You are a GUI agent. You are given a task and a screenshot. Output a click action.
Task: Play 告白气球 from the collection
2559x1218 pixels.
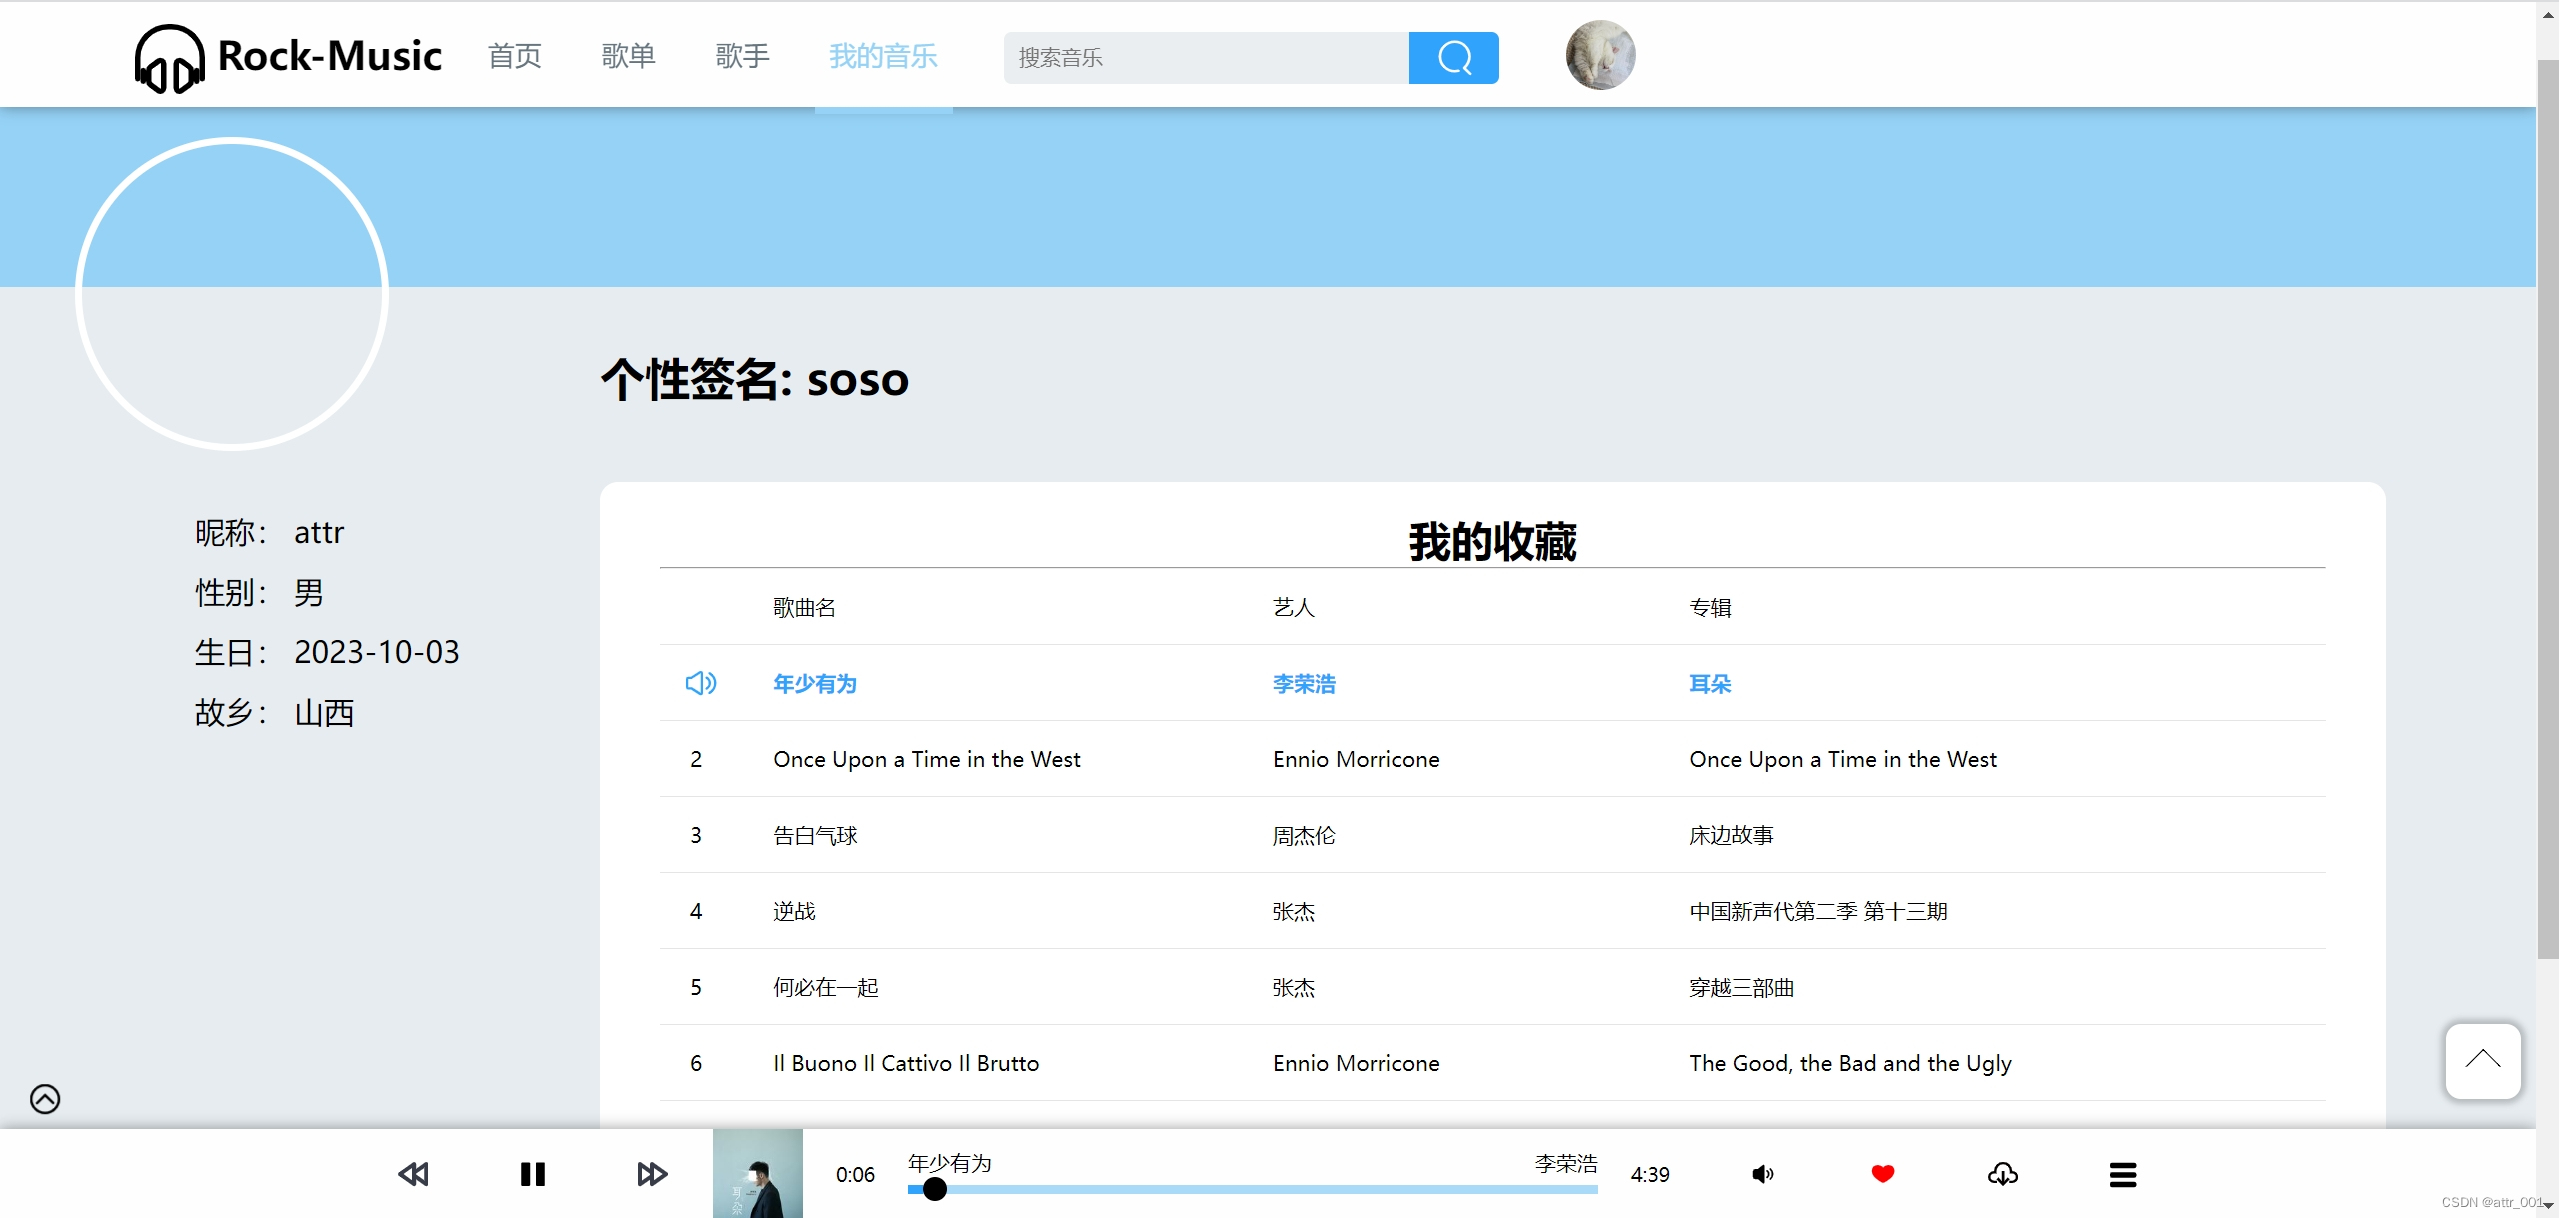click(815, 835)
